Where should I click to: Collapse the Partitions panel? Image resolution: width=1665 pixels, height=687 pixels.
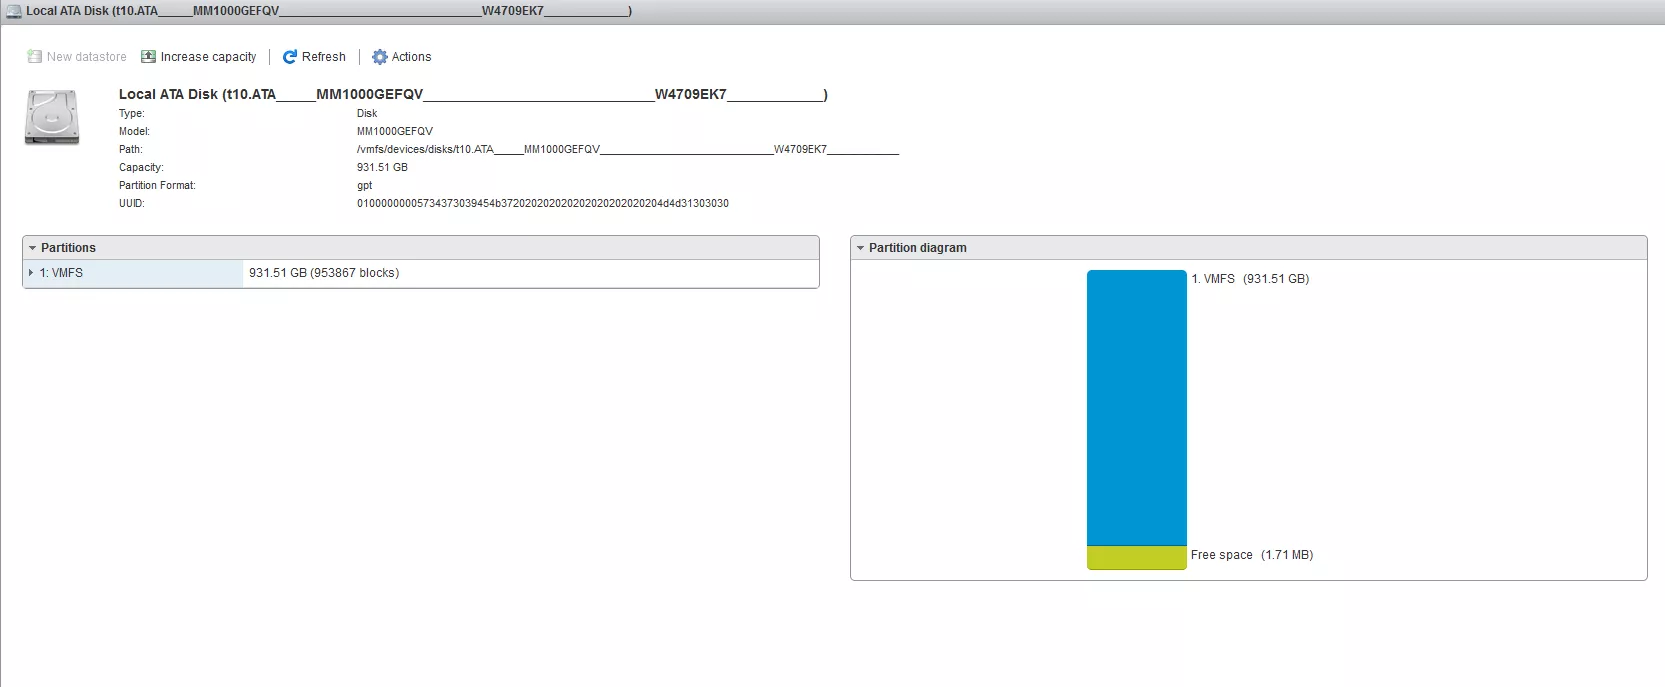pos(33,248)
